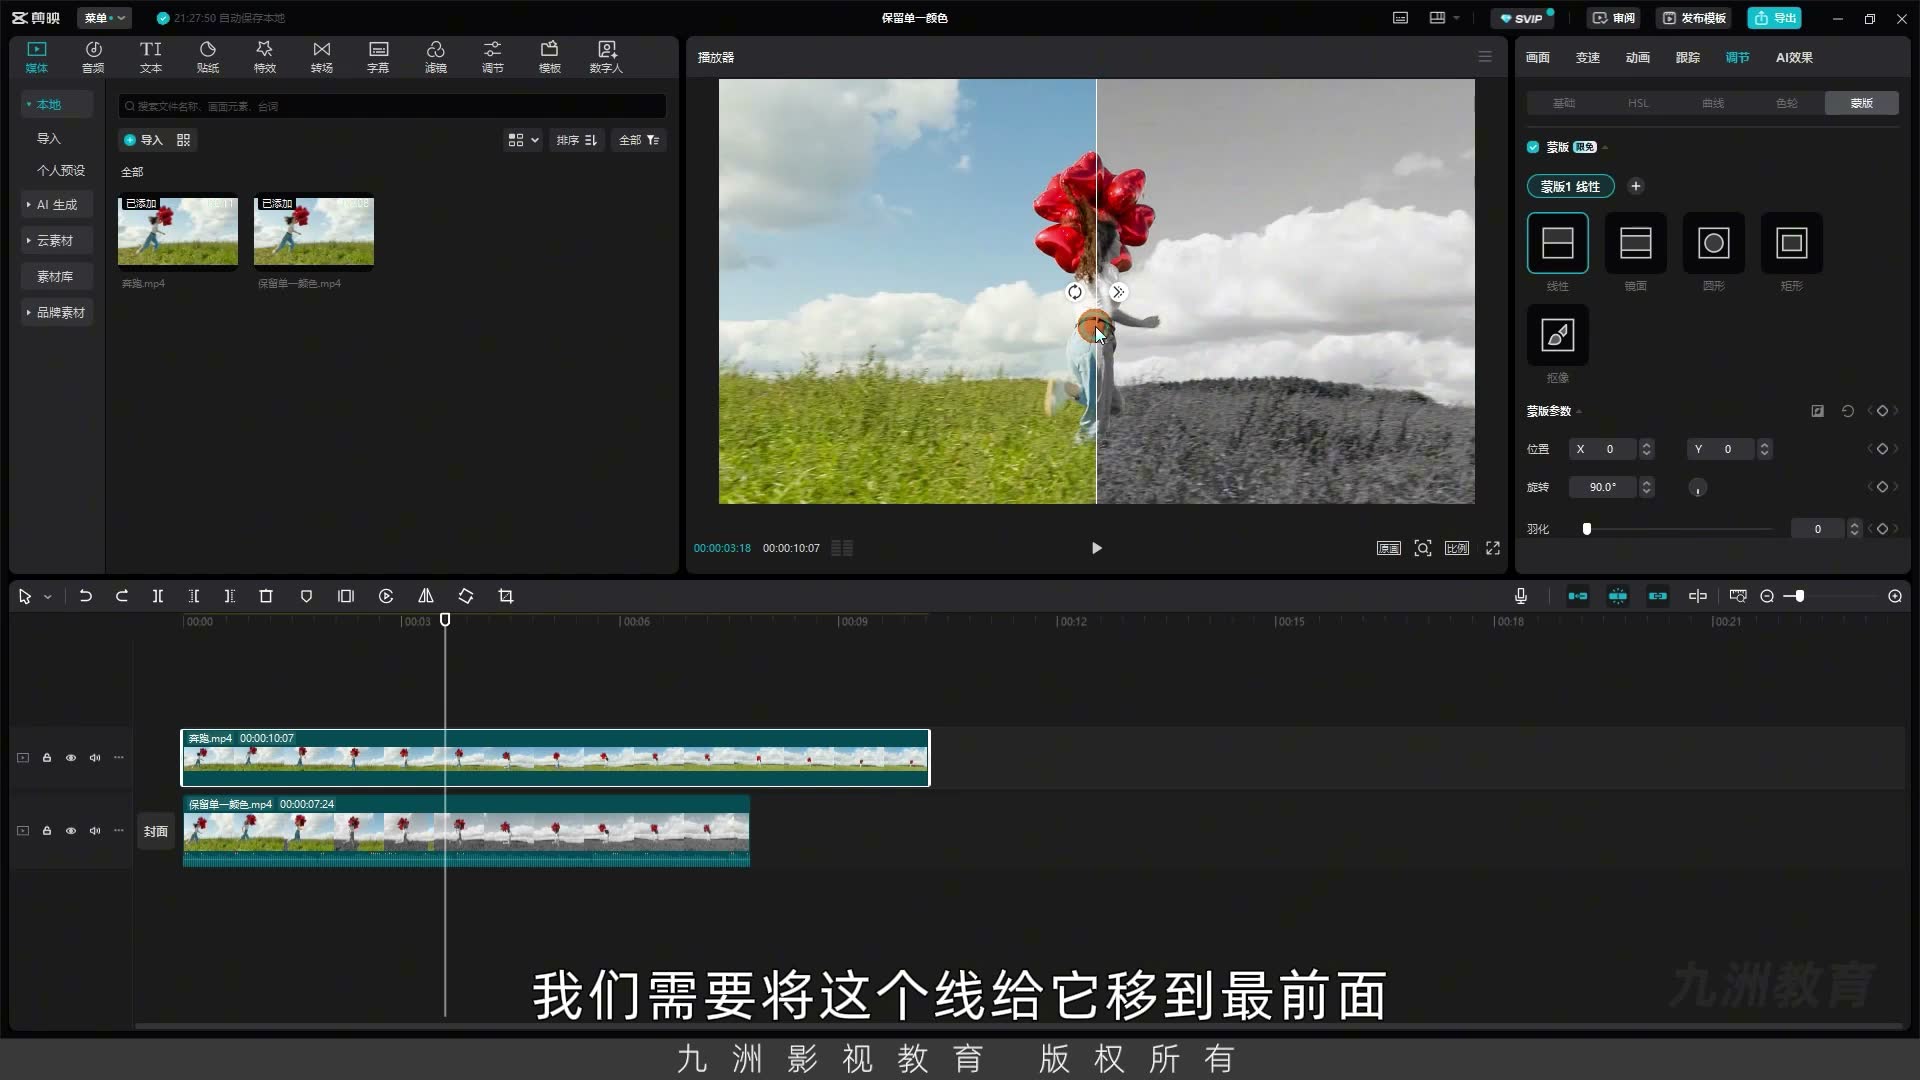Hide the 奔跑.mp4 track with eye icon

(71, 758)
